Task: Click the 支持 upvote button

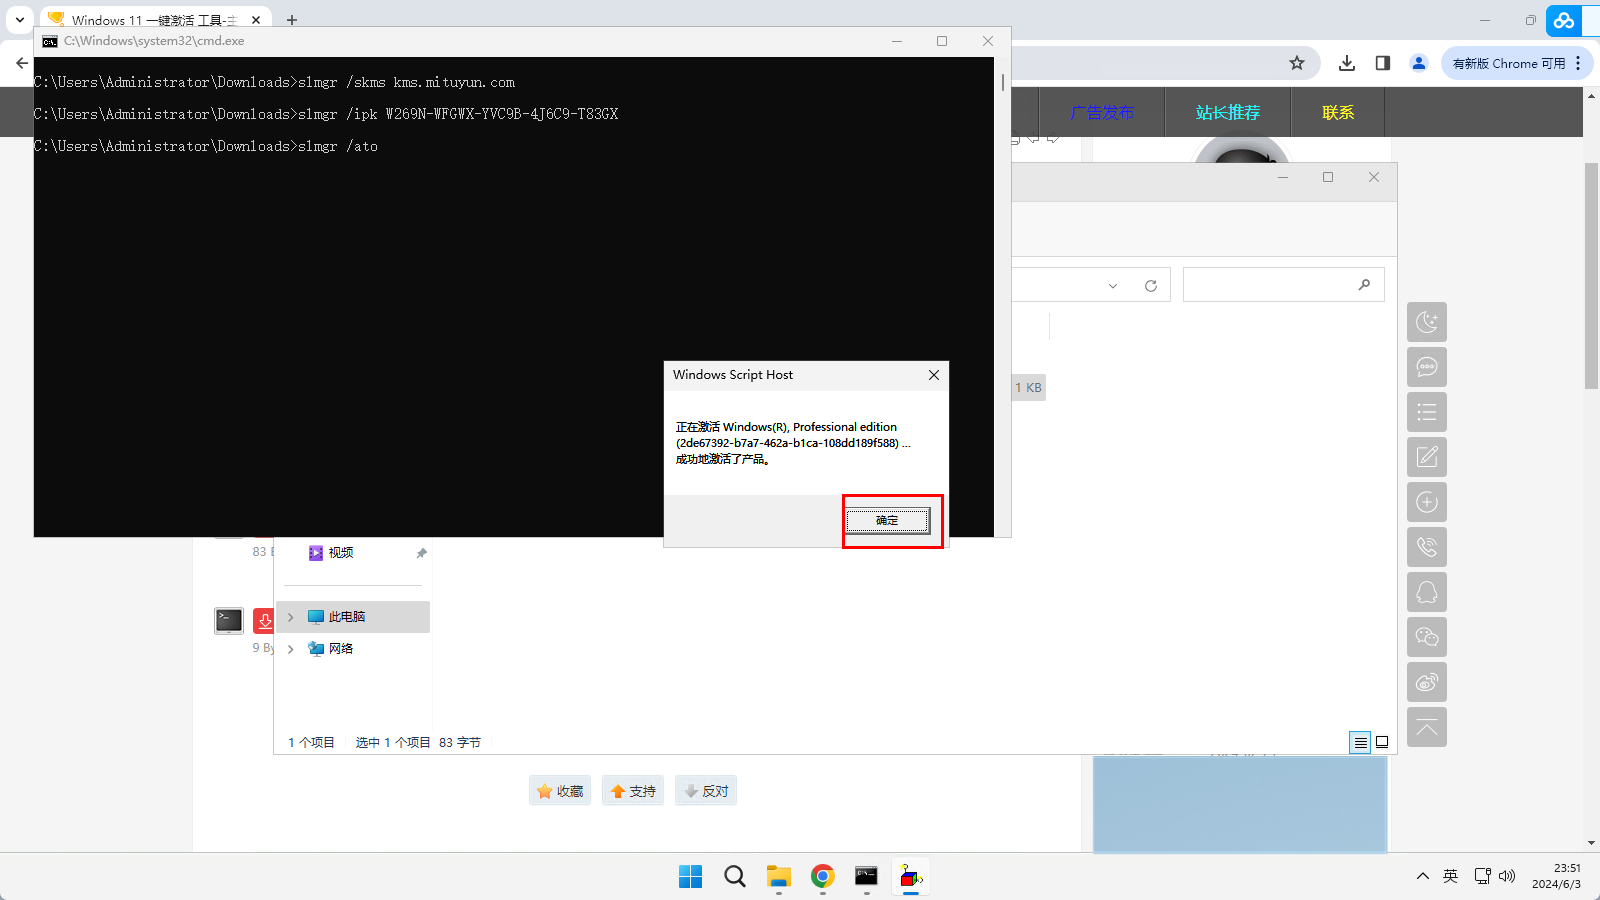Action: [x=633, y=791]
